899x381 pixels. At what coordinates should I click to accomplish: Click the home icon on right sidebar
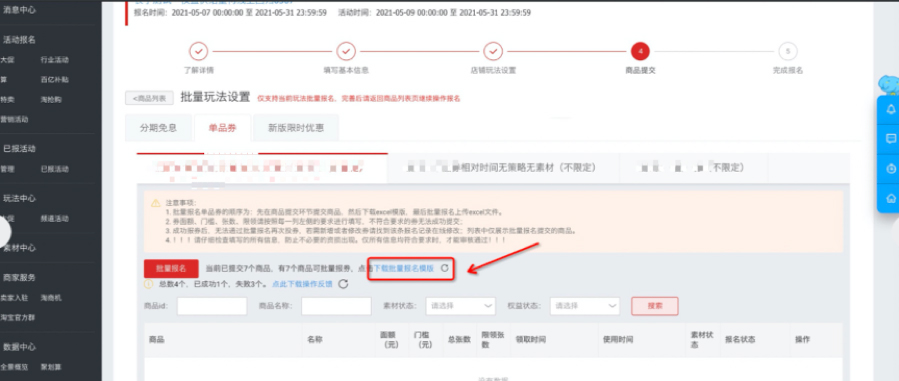click(891, 198)
